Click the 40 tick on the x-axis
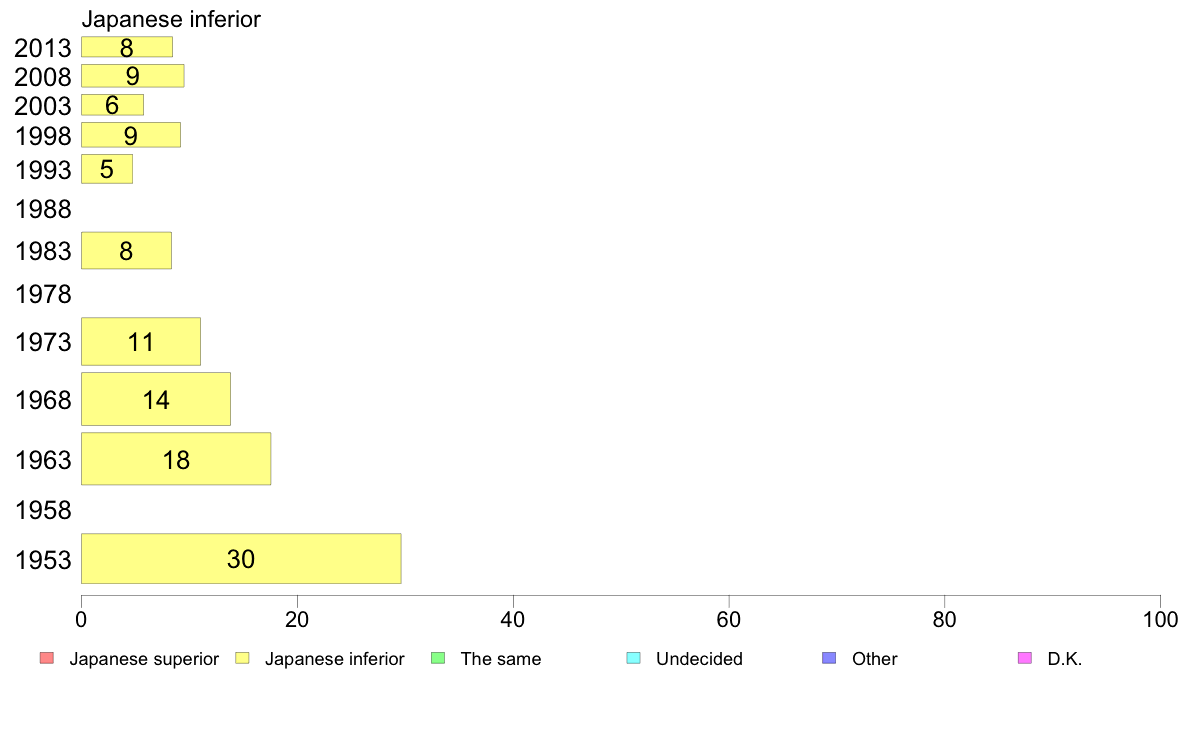Screen dimensions: 1188x736 (513, 619)
